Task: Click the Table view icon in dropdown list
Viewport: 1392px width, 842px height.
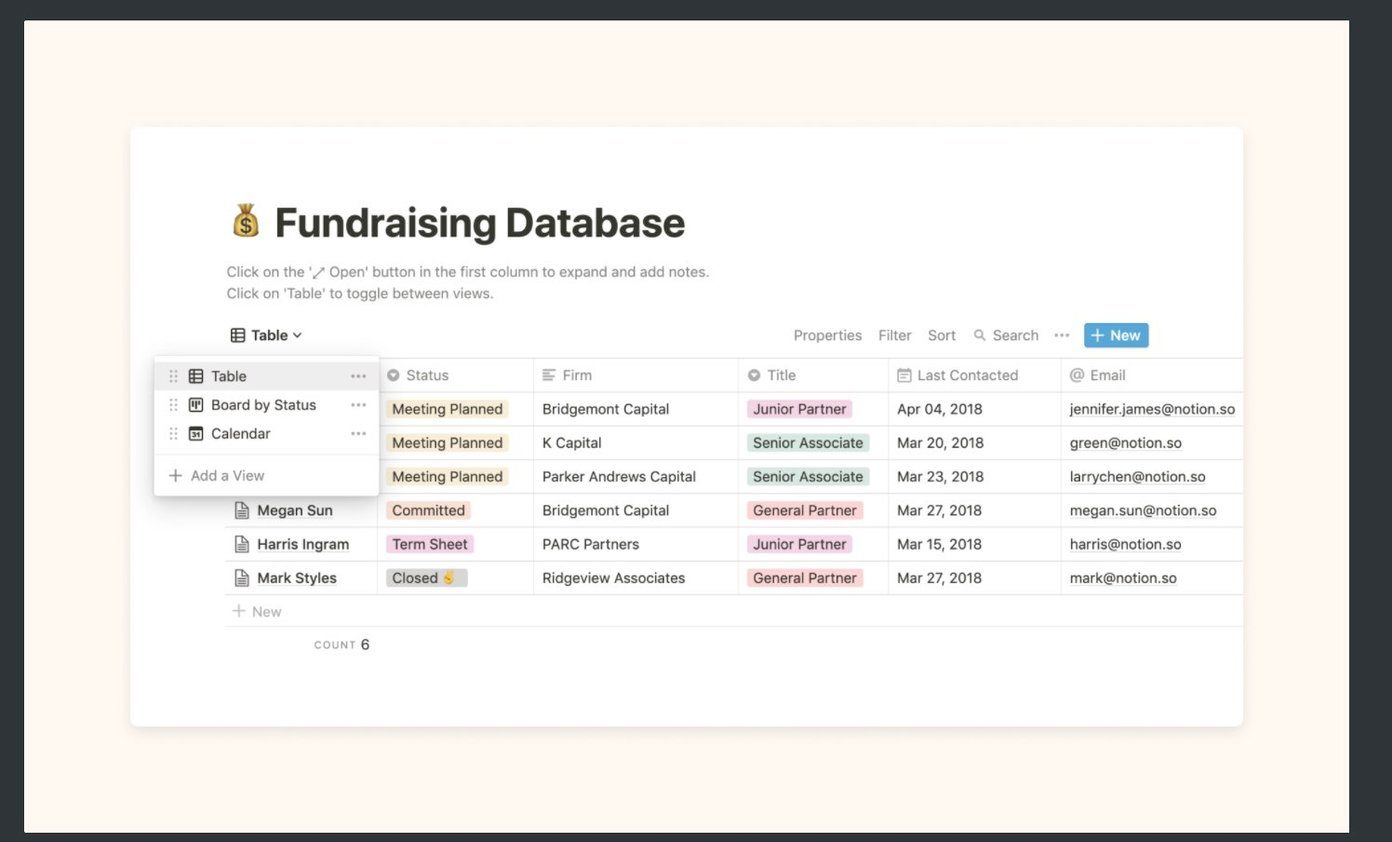Action: [x=196, y=376]
